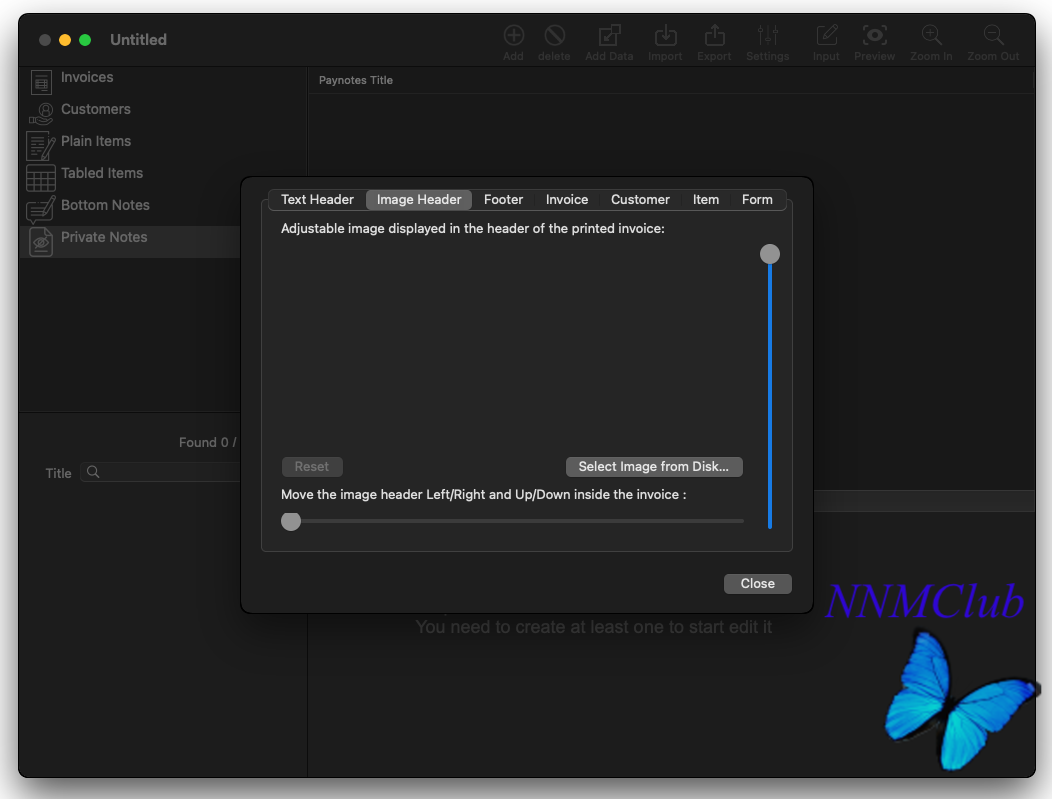This screenshot has height=799, width=1052.
Task: Click the horizontal image position slider knob
Action: coord(291,521)
